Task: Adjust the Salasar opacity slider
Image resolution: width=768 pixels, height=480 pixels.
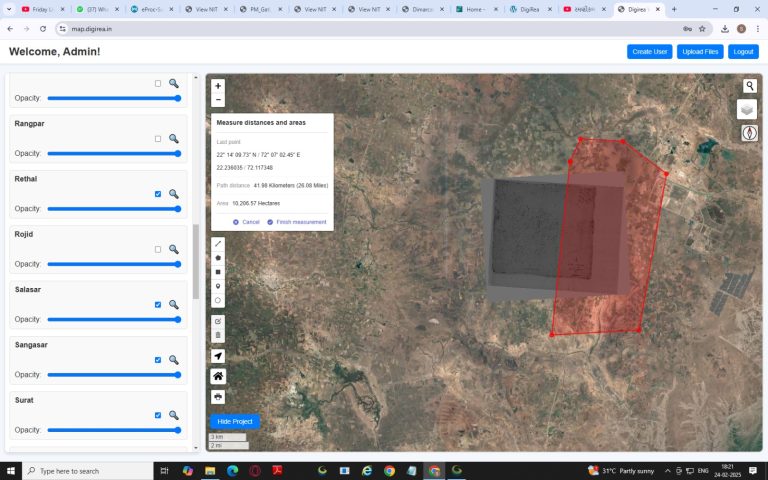Action: [114, 320]
